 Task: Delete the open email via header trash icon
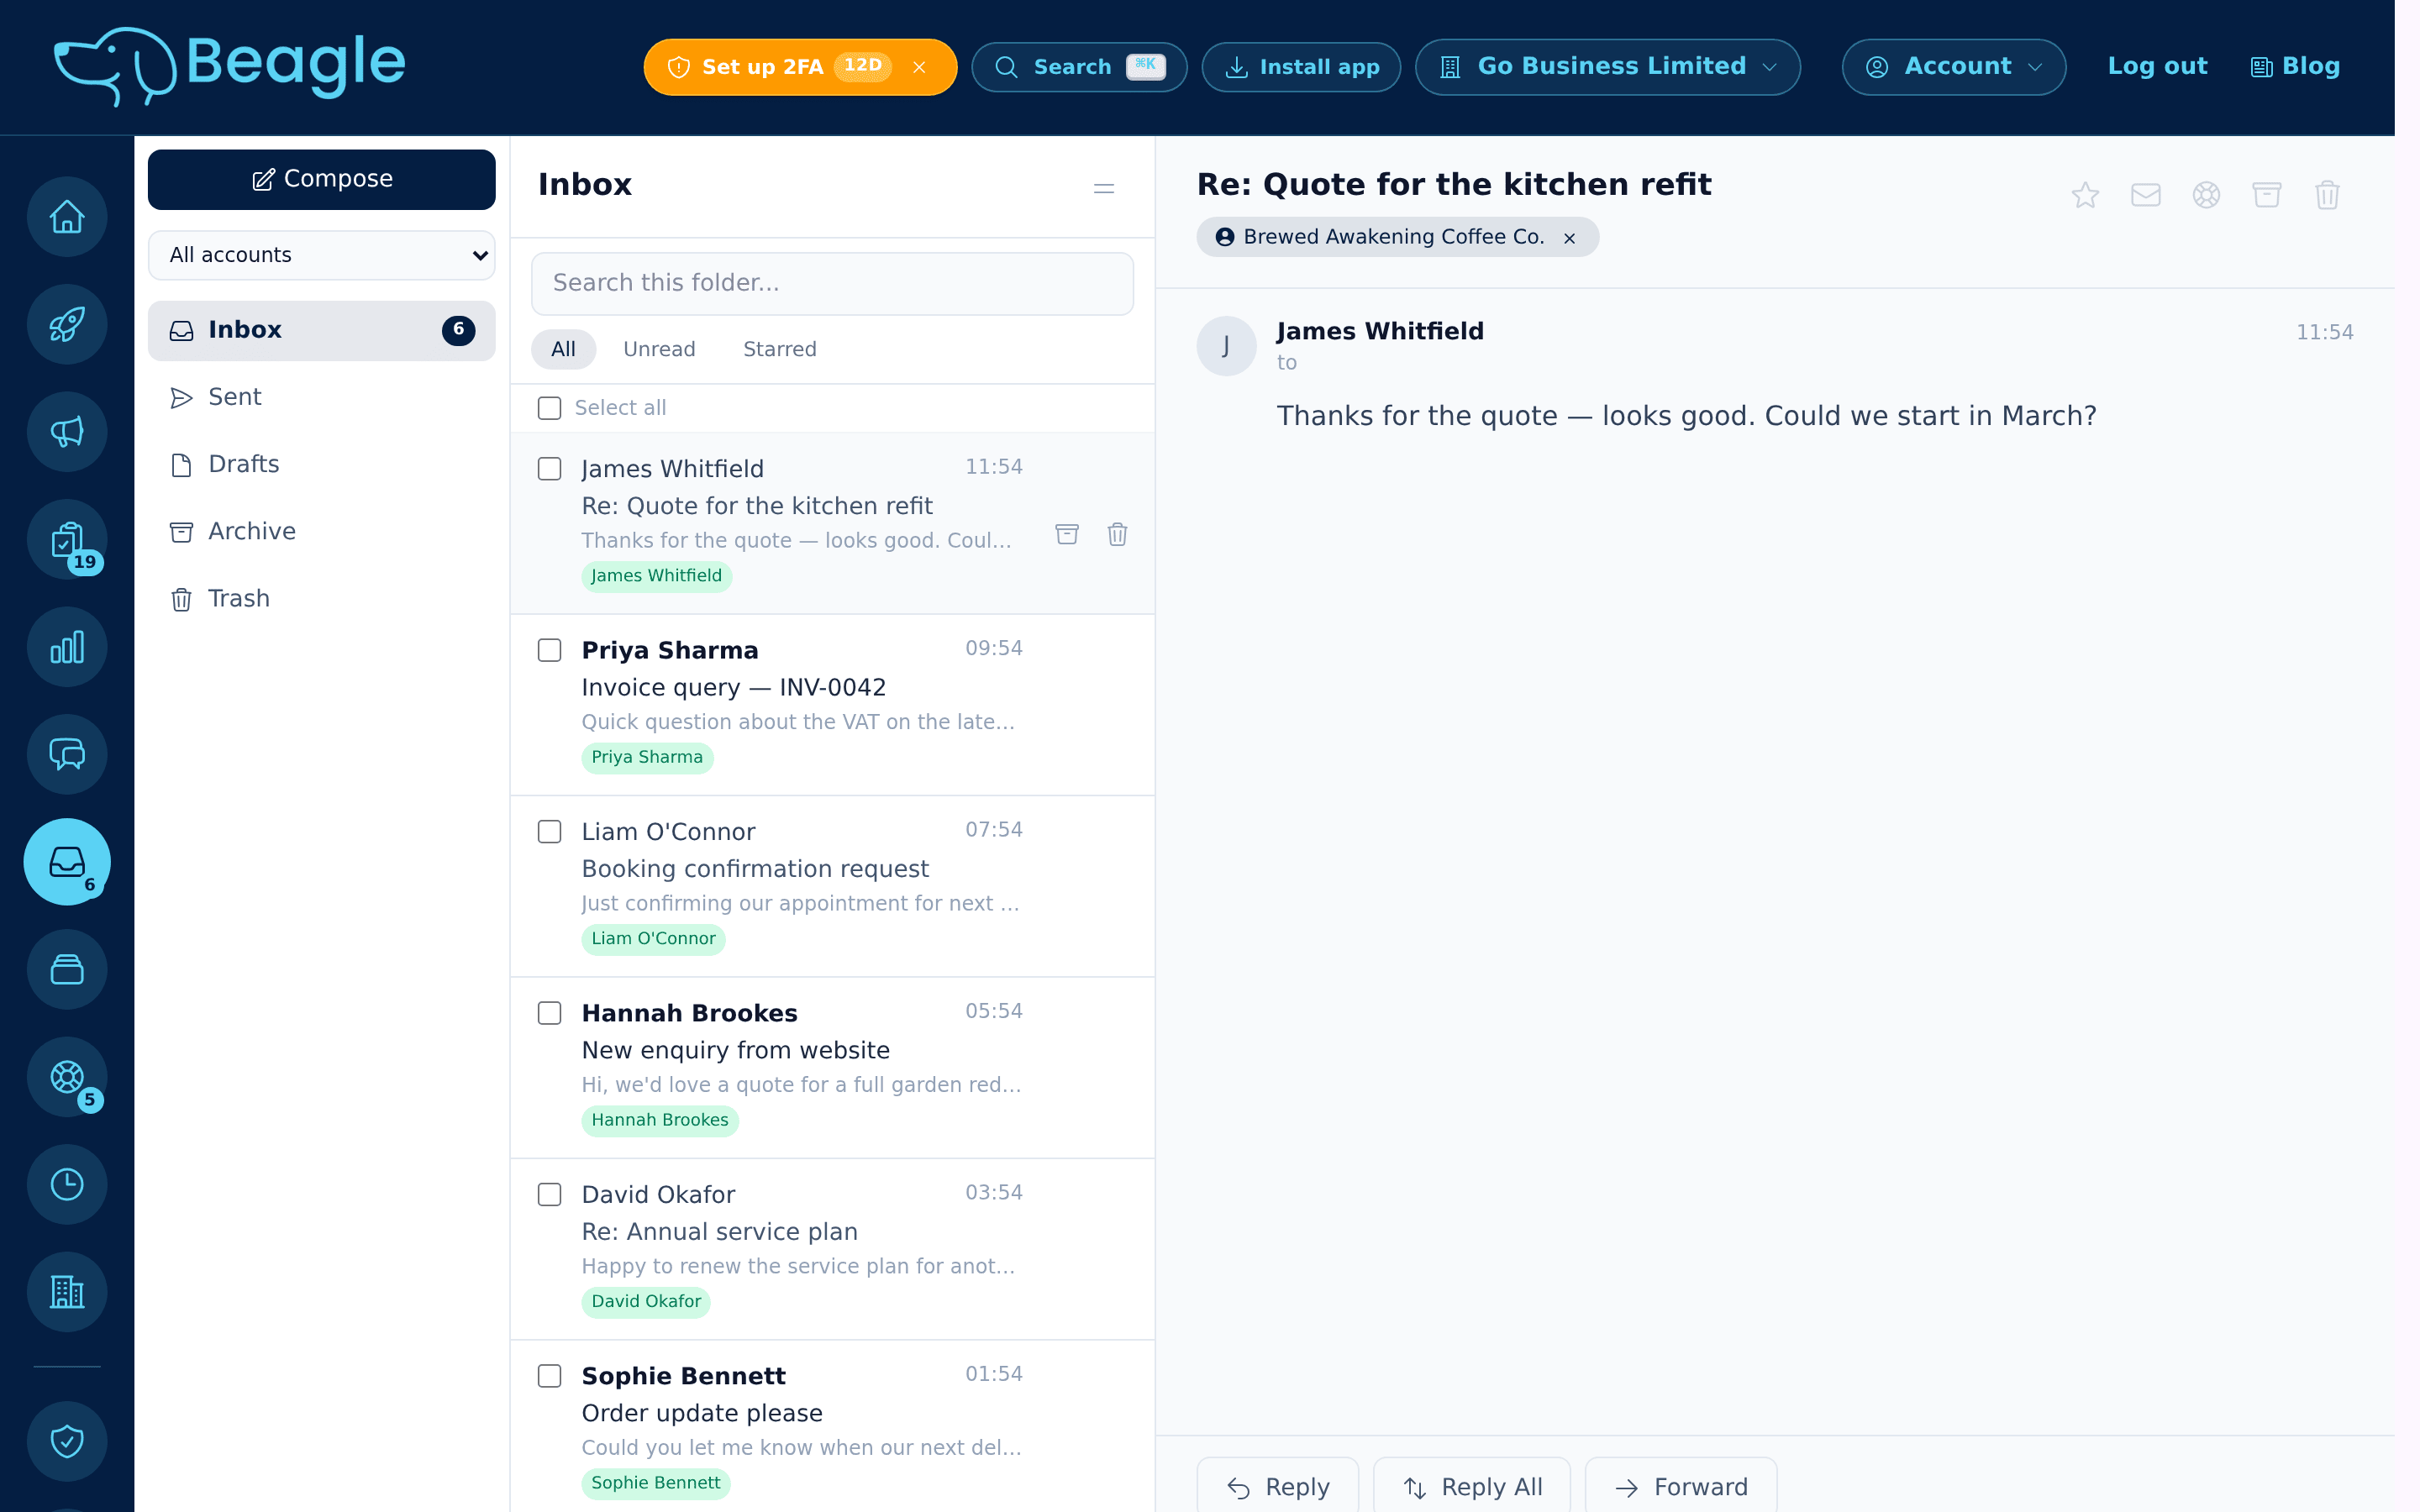coord(2327,195)
